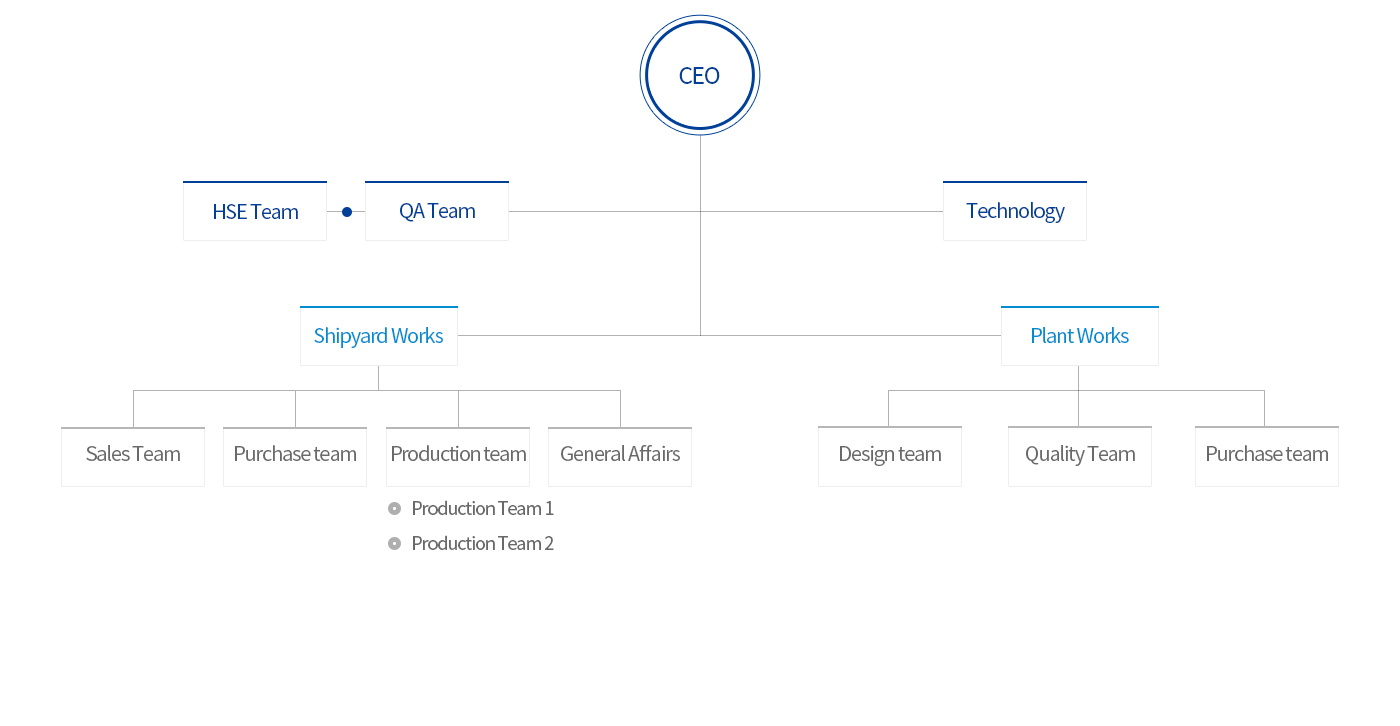Click Purchase team under Shipyard Works
Viewport: 1400px width, 726px height.
[295, 457]
